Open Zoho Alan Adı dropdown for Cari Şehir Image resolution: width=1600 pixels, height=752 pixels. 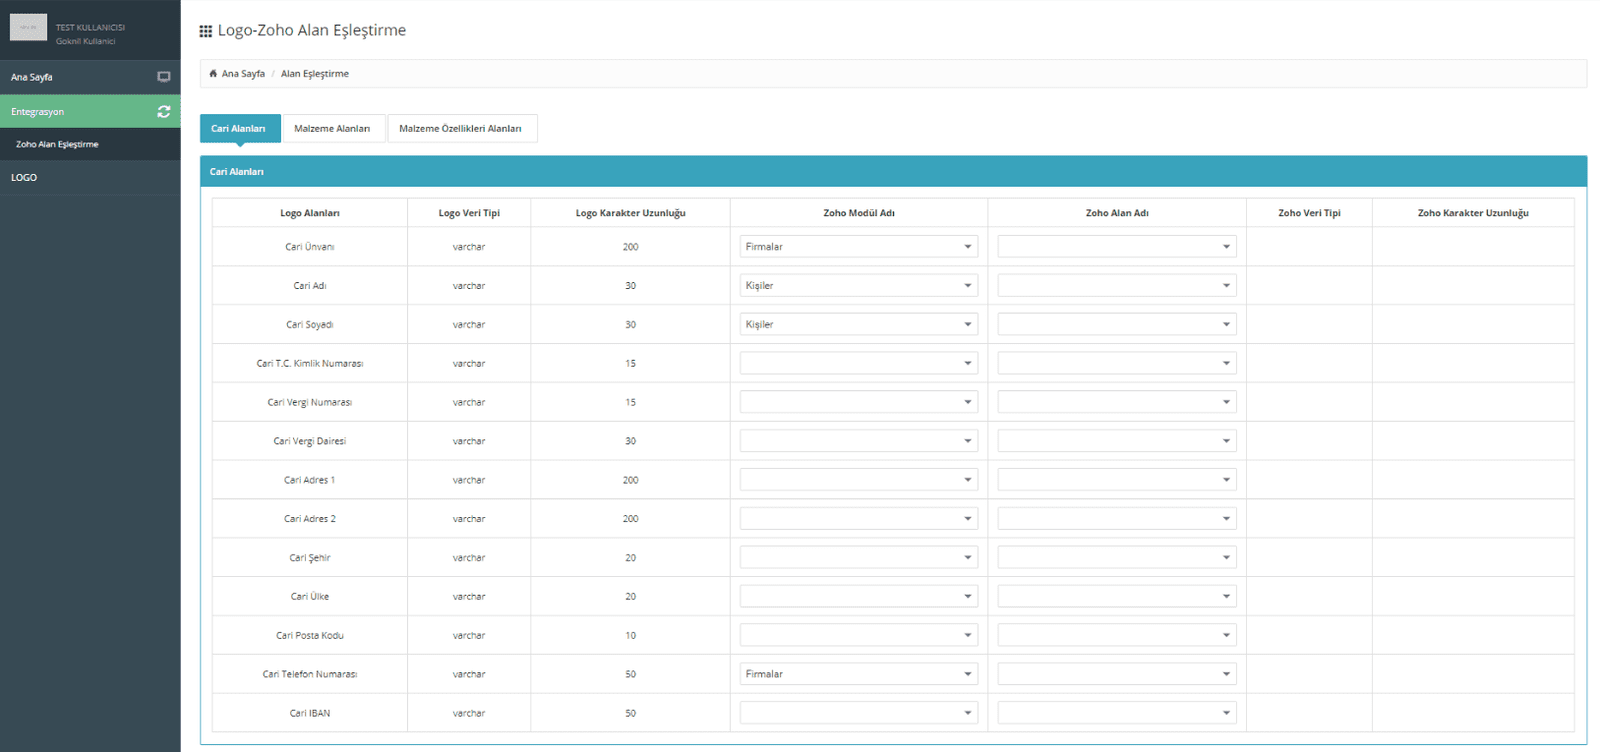coord(1117,557)
